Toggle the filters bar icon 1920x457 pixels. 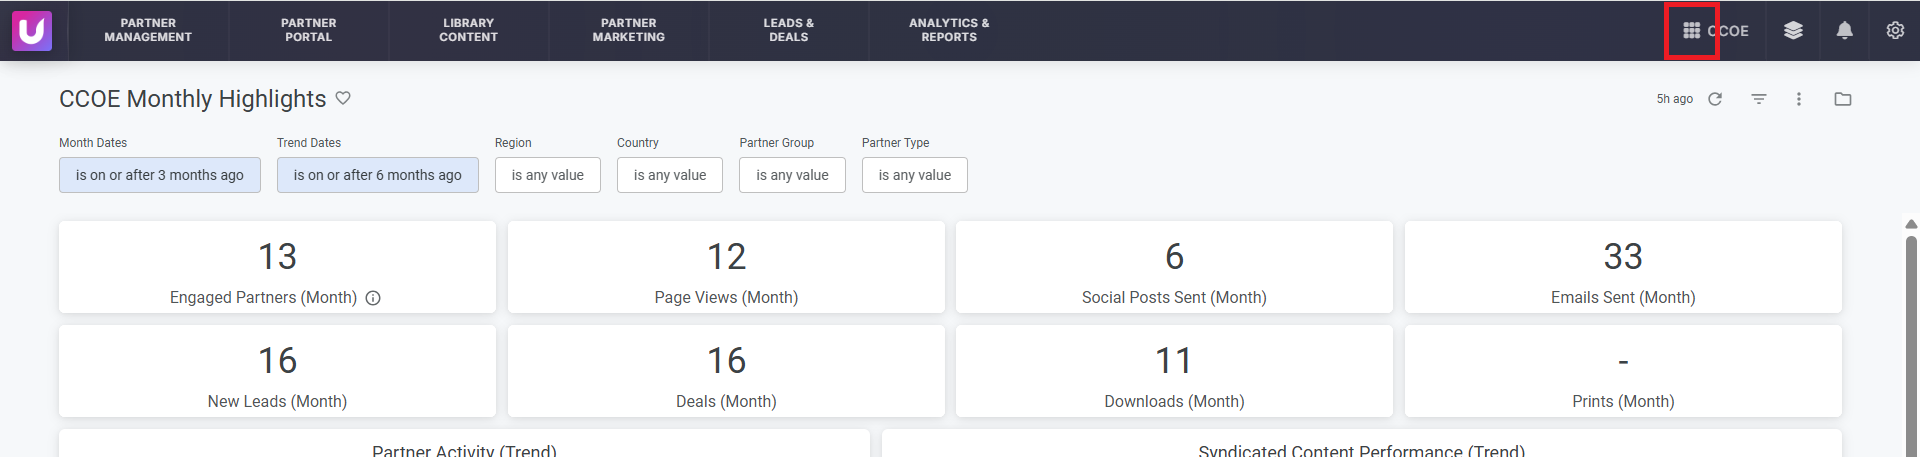tap(1759, 99)
